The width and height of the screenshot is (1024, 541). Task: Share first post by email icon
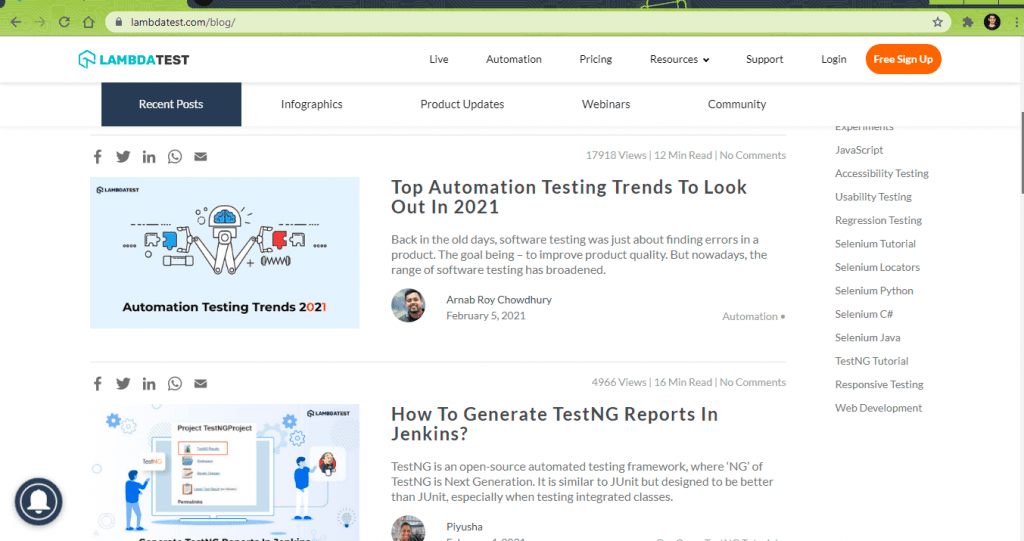(201, 157)
